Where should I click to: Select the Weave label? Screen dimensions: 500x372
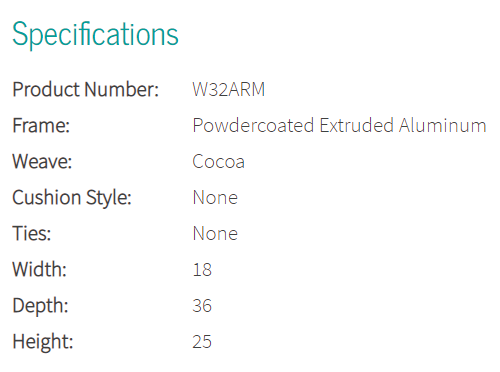[x=42, y=162]
